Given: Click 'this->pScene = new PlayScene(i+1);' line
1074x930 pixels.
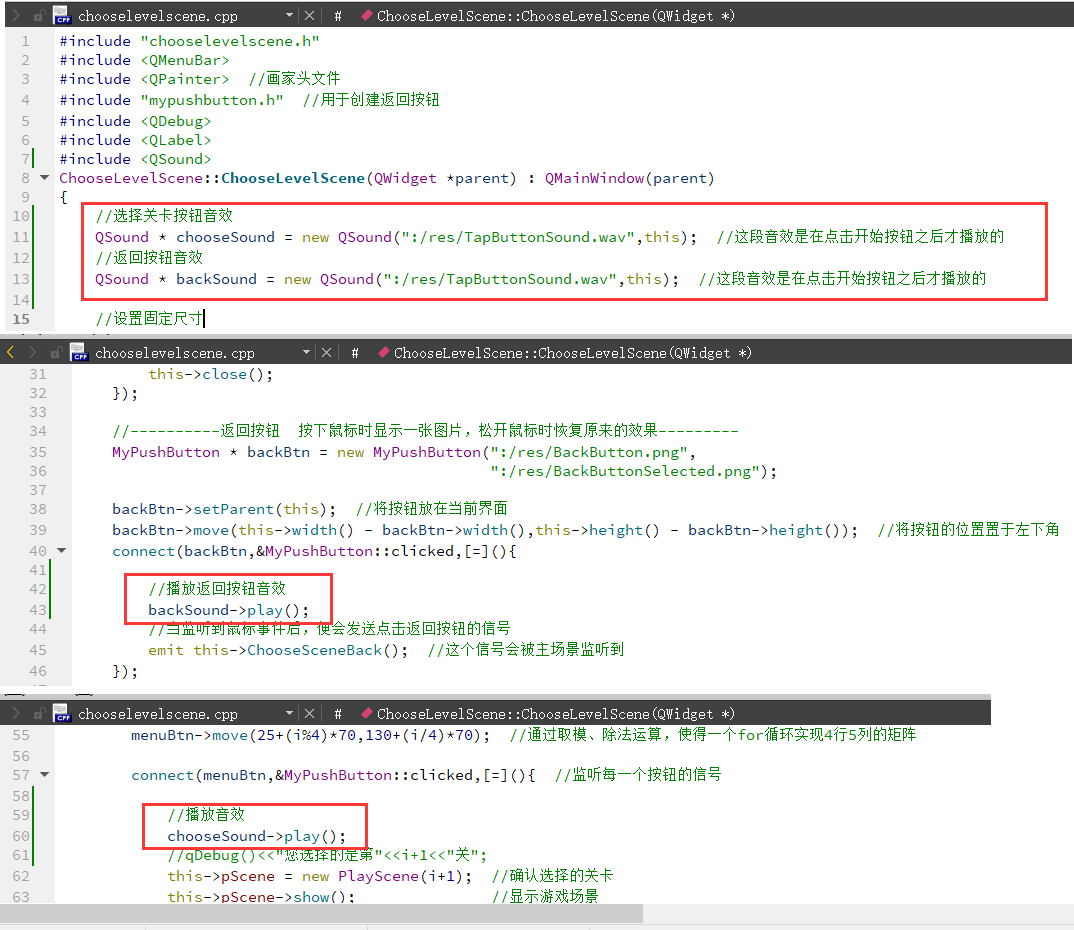Looking at the screenshot, I should [319, 876].
